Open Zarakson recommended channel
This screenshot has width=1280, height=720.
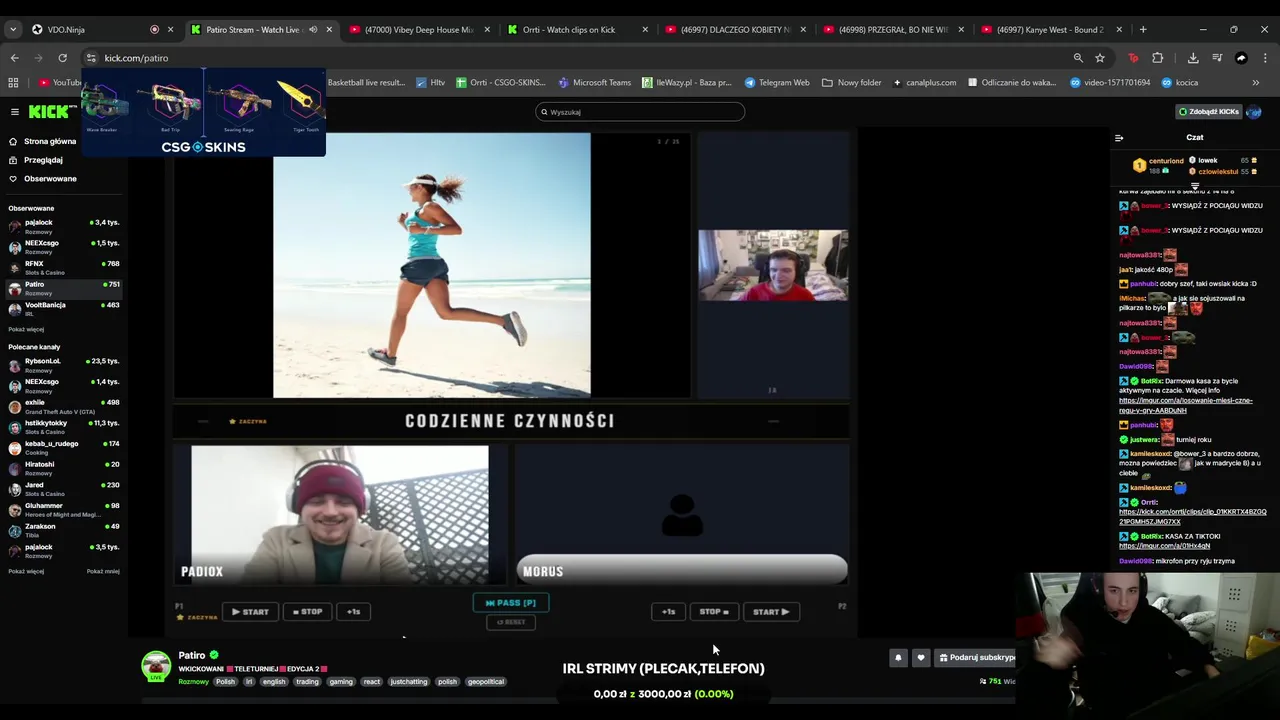point(64,530)
